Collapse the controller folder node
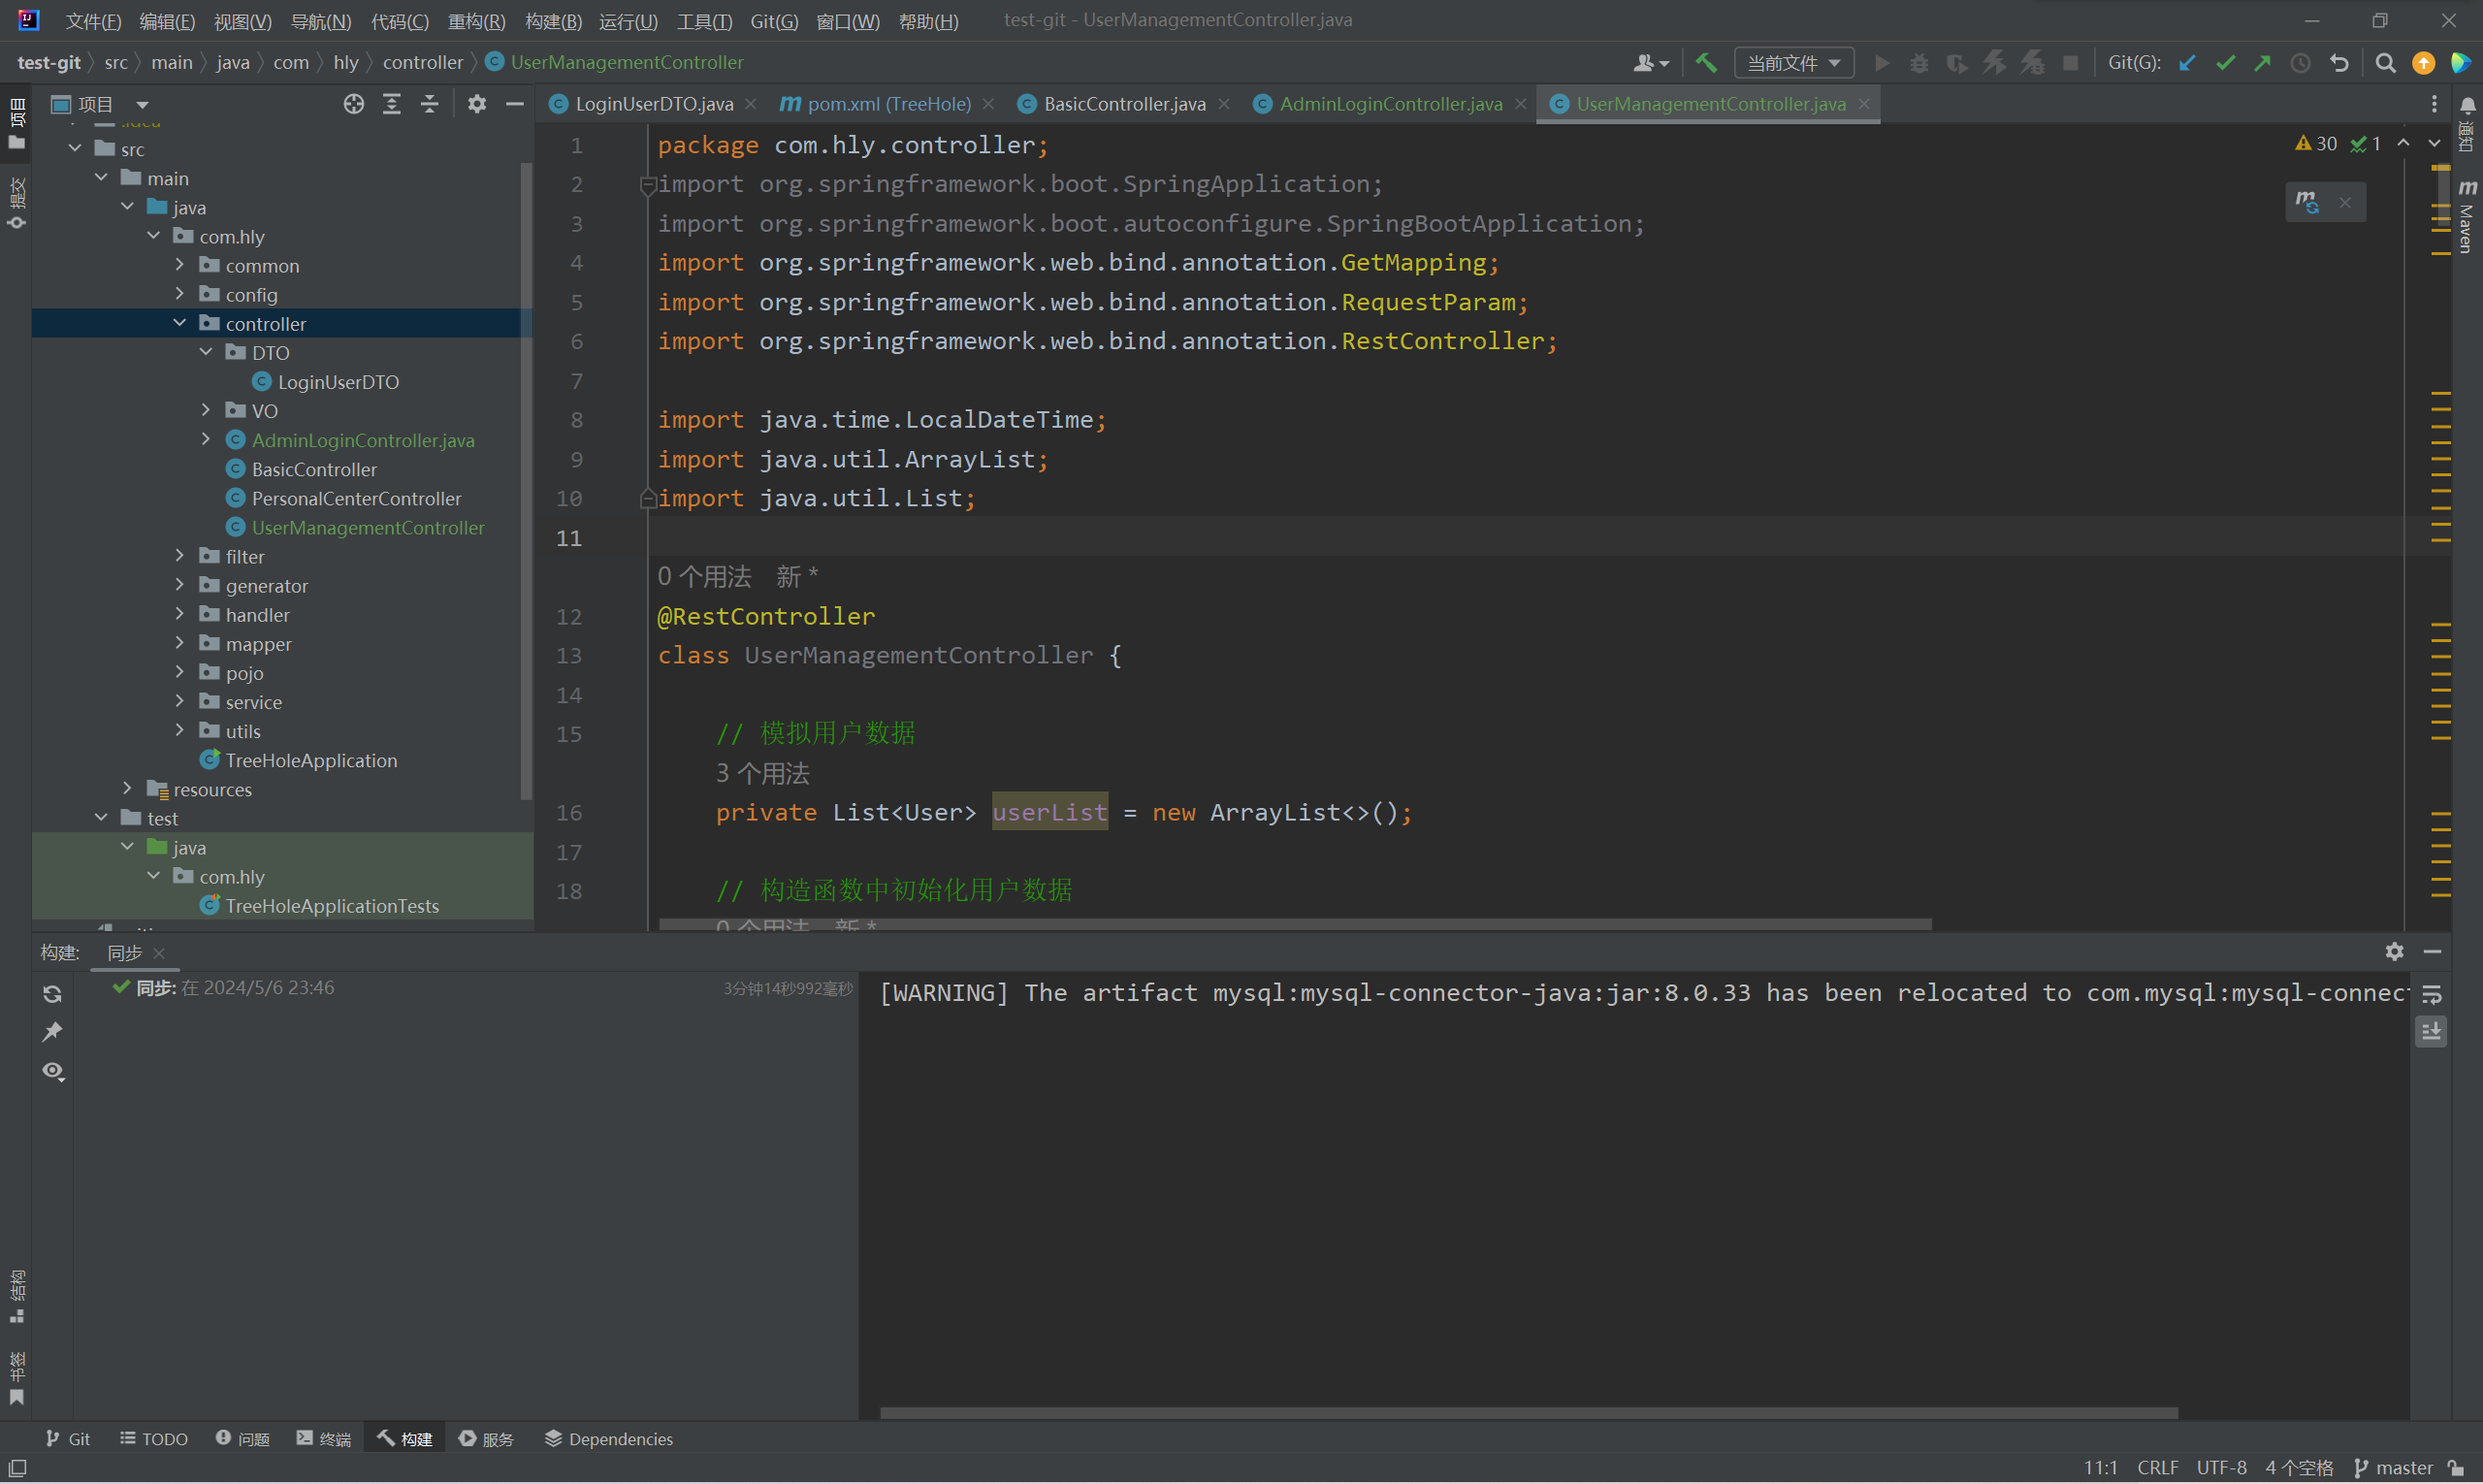The image size is (2483, 1484). click(180, 323)
